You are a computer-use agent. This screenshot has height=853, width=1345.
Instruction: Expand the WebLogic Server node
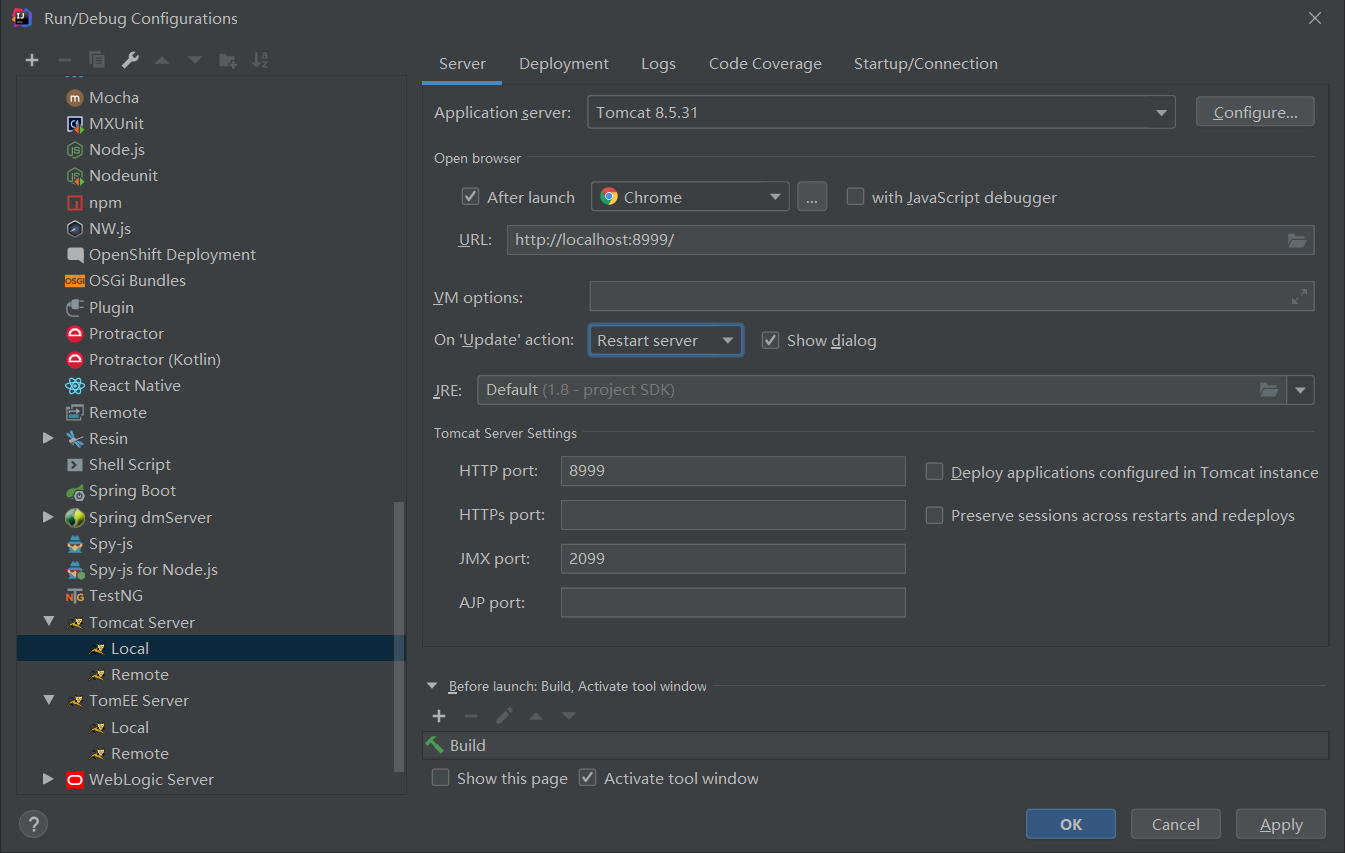(48, 779)
